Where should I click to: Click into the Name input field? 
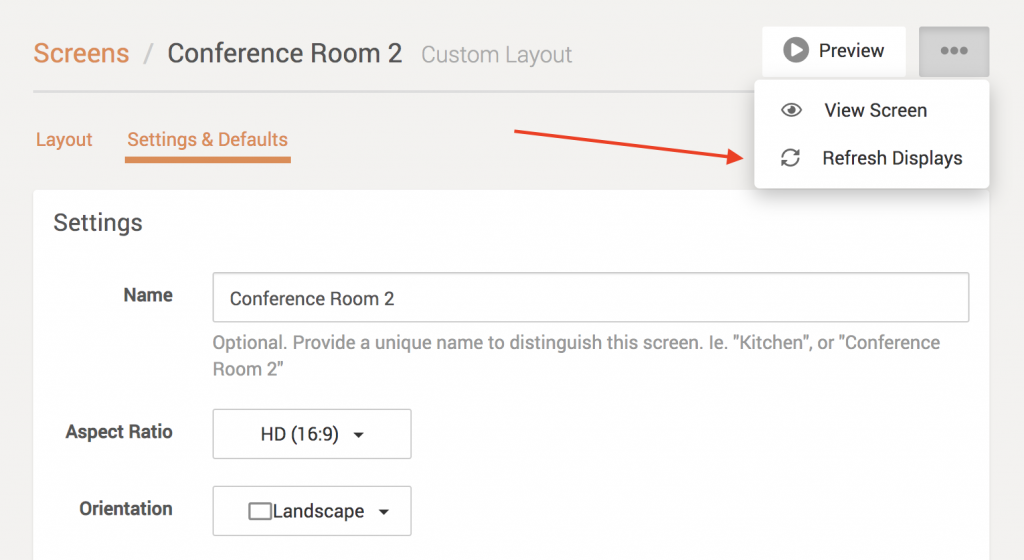pos(590,298)
